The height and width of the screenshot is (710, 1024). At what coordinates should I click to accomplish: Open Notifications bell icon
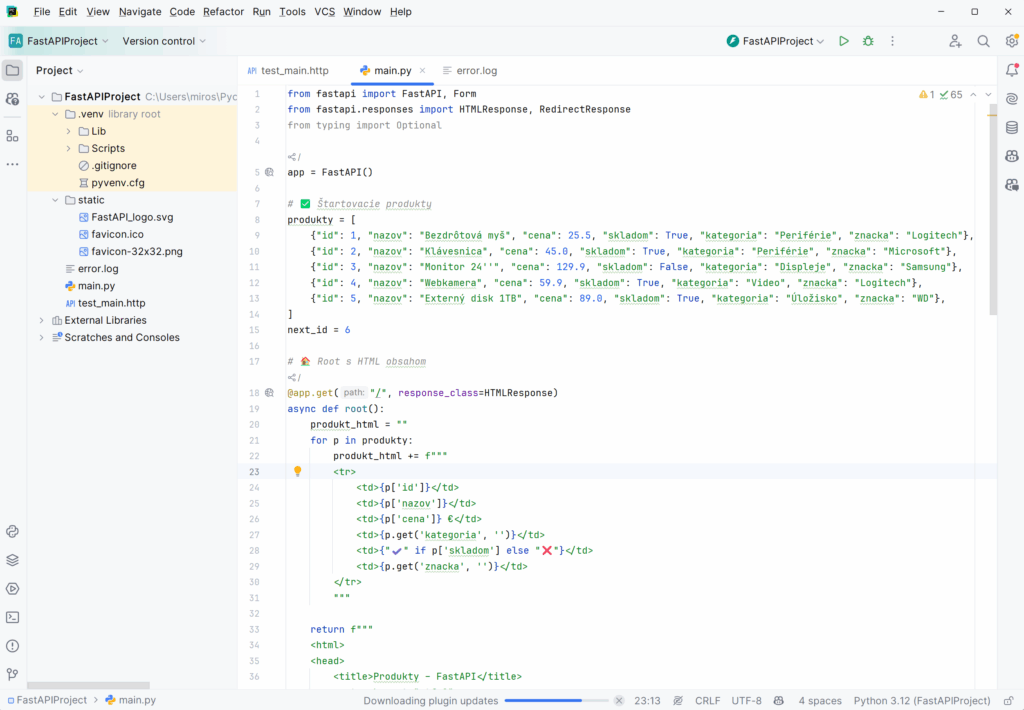click(x=1012, y=71)
